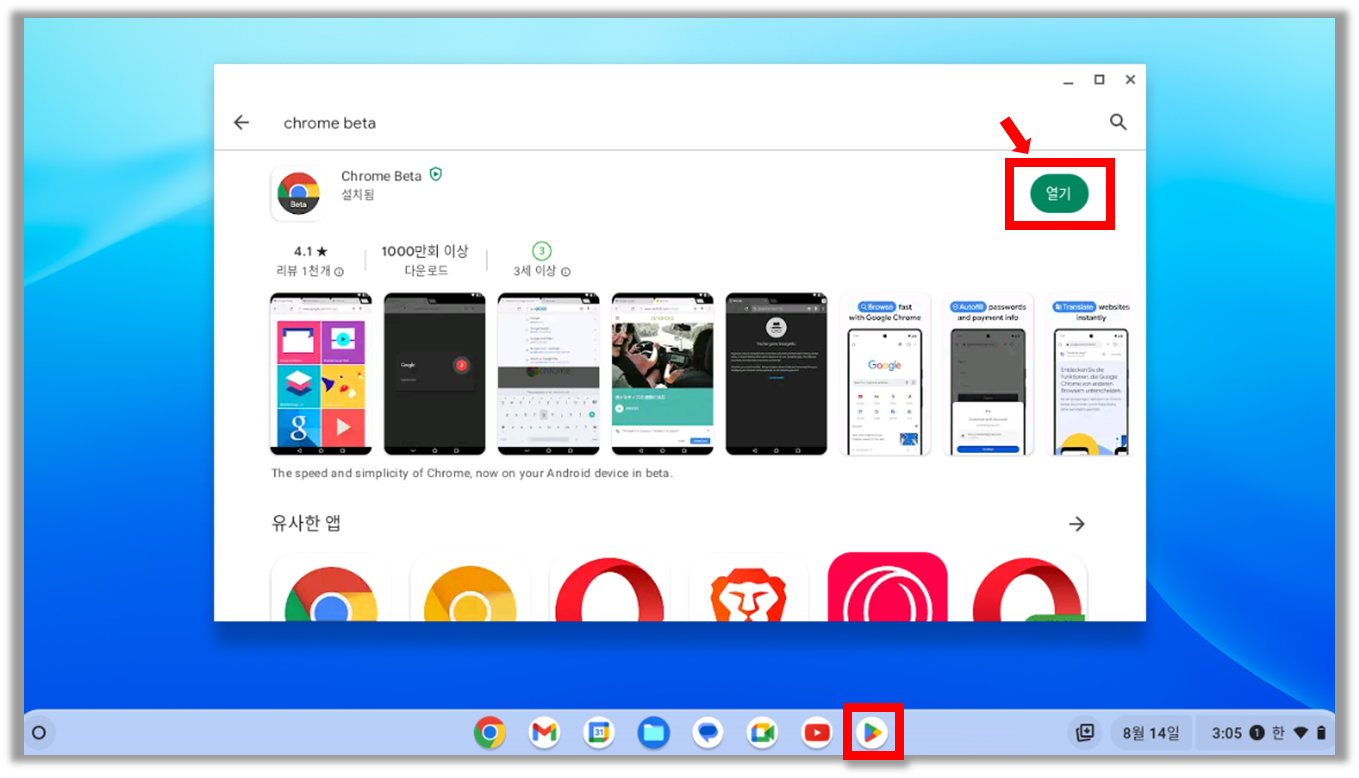Open YouTube from the shelf
Image resolution: width=1359 pixels, height=778 pixels.
(817, 733)
